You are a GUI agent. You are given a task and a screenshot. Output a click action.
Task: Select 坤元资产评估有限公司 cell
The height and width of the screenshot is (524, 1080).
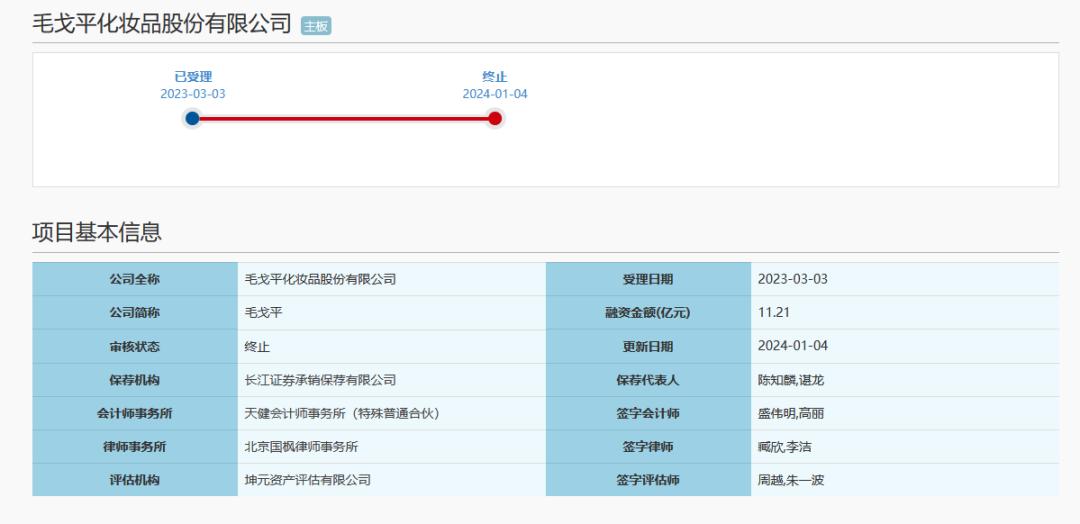tap(391, 480)
